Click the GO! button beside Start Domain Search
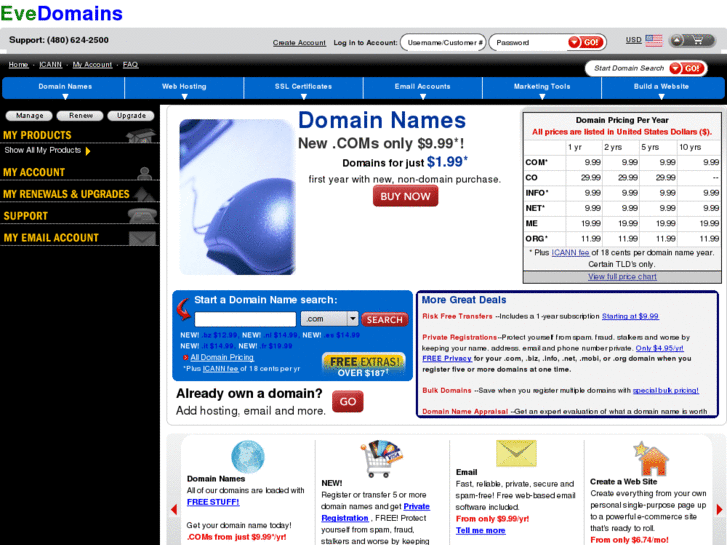 coord(687,68)
